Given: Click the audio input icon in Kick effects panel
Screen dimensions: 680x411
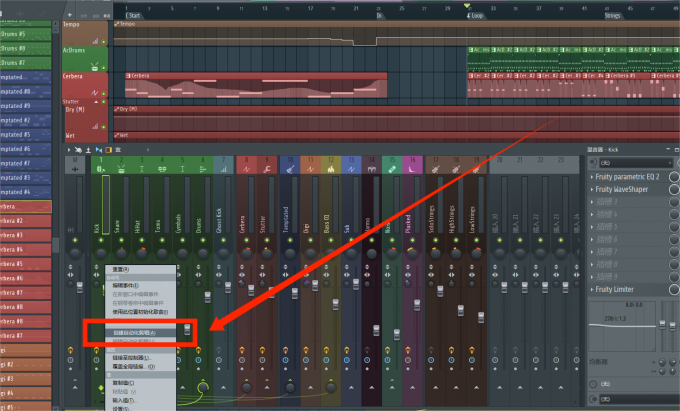Looking at the screenshot, I should coord(593,163).
